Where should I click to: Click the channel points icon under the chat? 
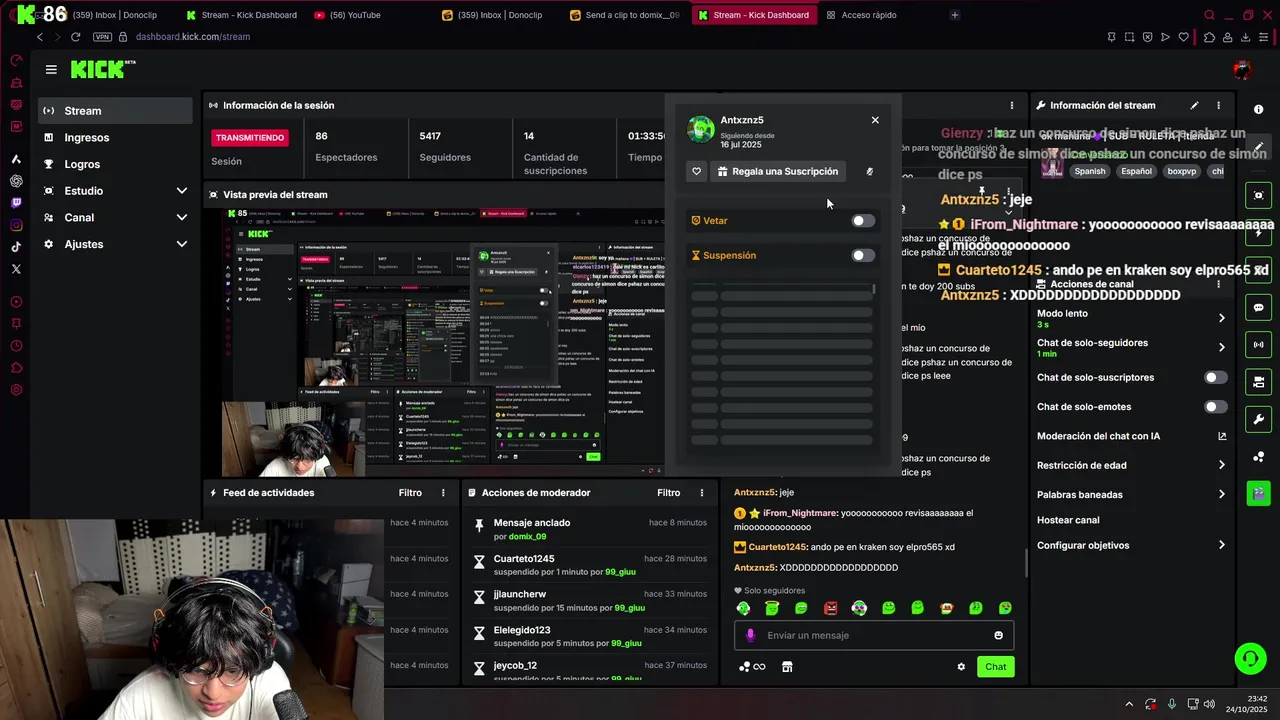(x=751, y=667)
